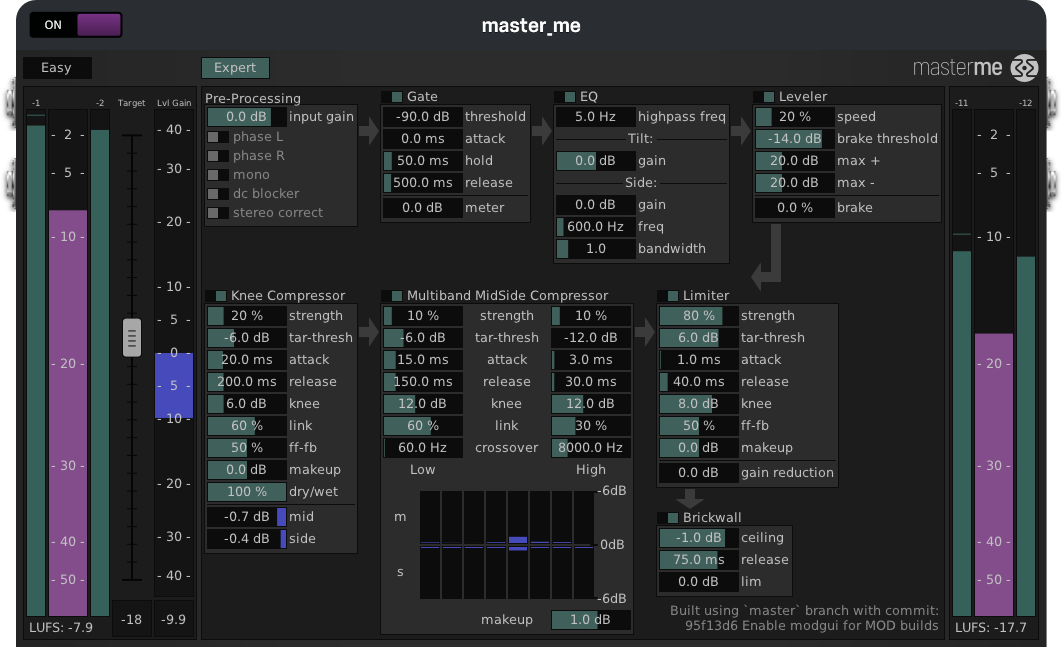Viewport: 1062px width, 647px height.
Task: Click the Multiband Low attack 15.0 ms
Action: click(423, 360)
